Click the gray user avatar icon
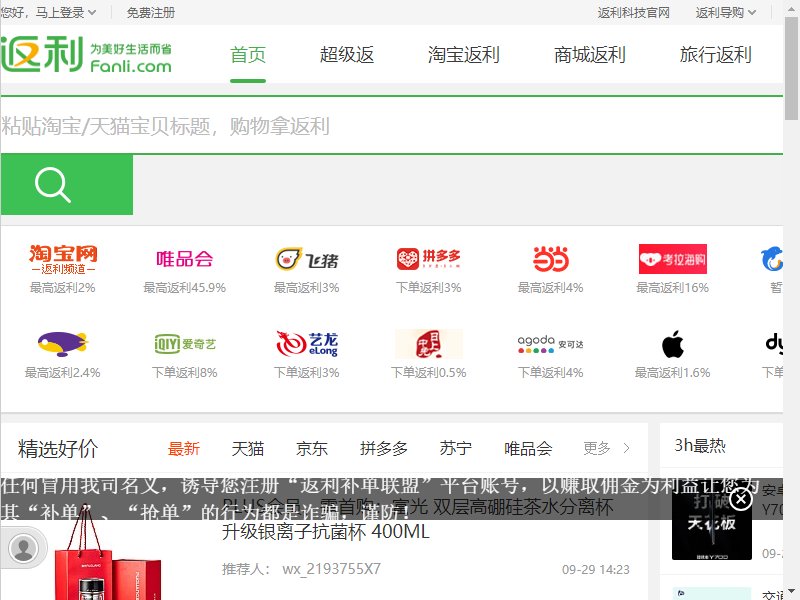 (23, 548)
